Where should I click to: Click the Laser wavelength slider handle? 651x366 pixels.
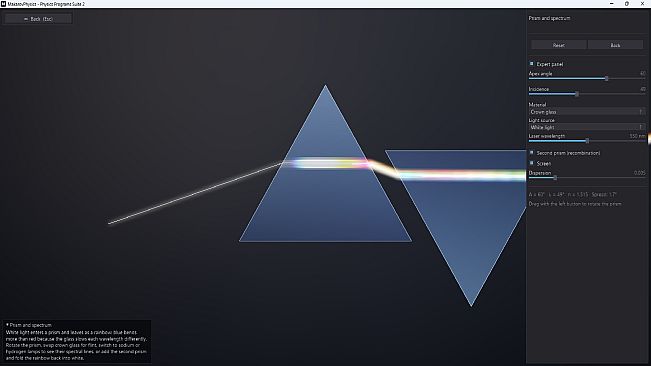tap(587, 141)
